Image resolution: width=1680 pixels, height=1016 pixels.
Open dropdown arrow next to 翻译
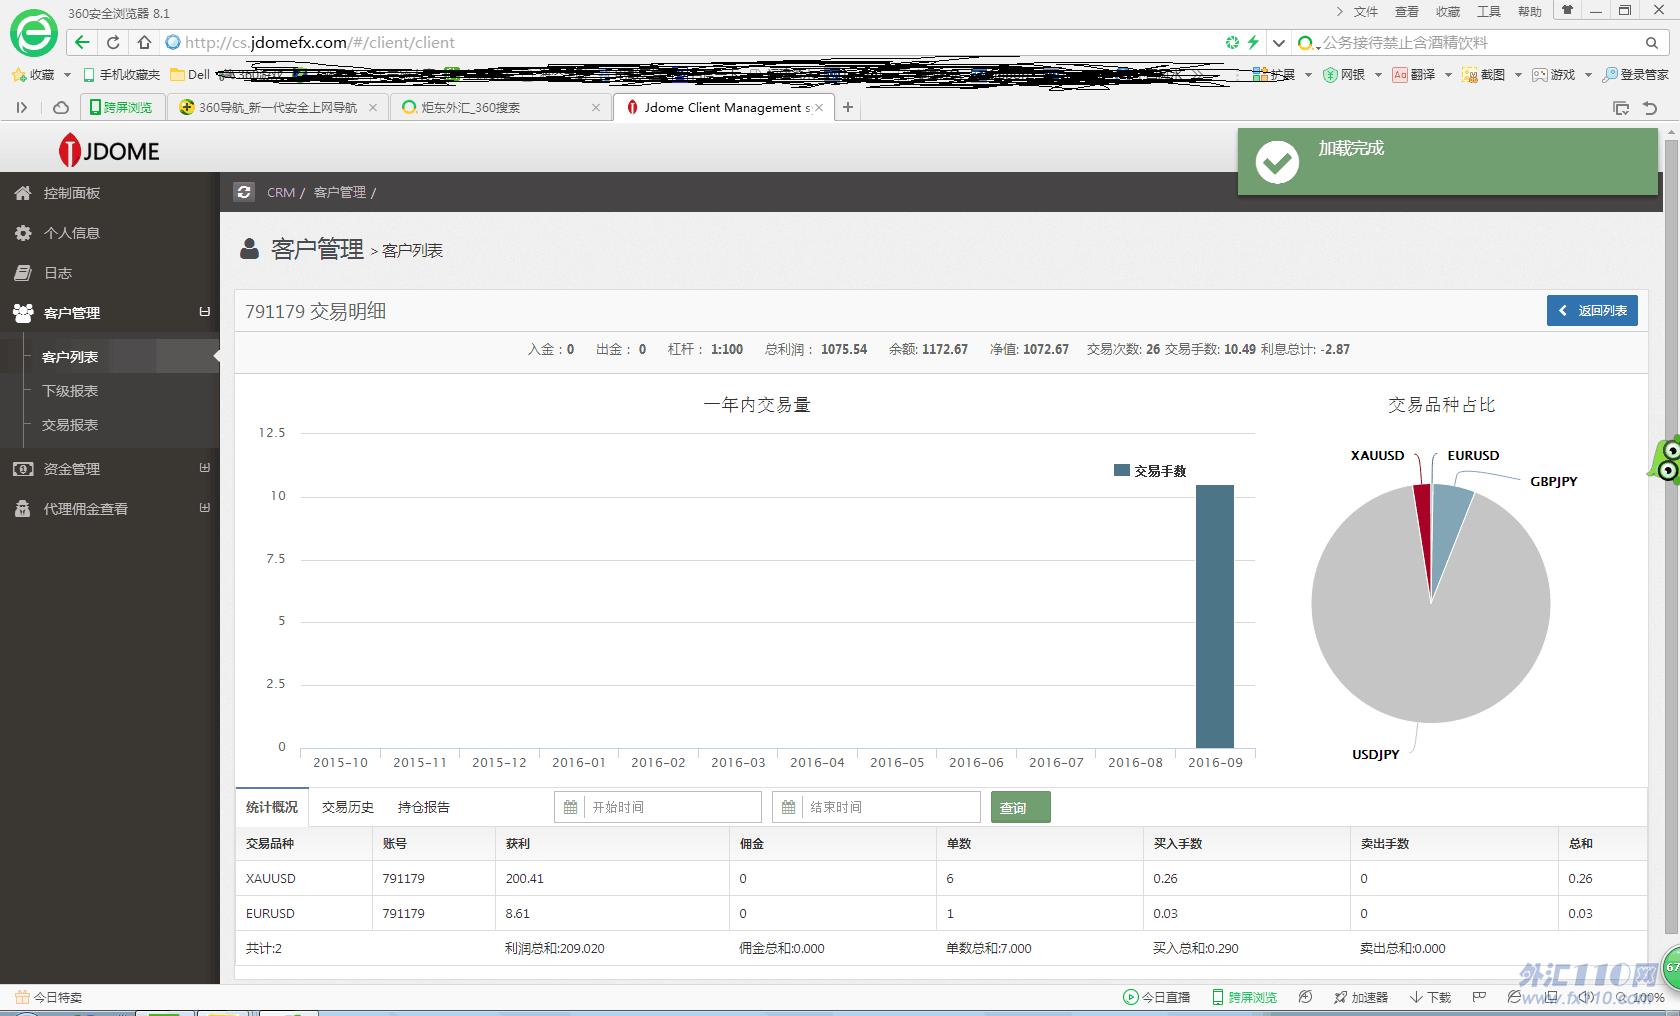click(1448, 75)
